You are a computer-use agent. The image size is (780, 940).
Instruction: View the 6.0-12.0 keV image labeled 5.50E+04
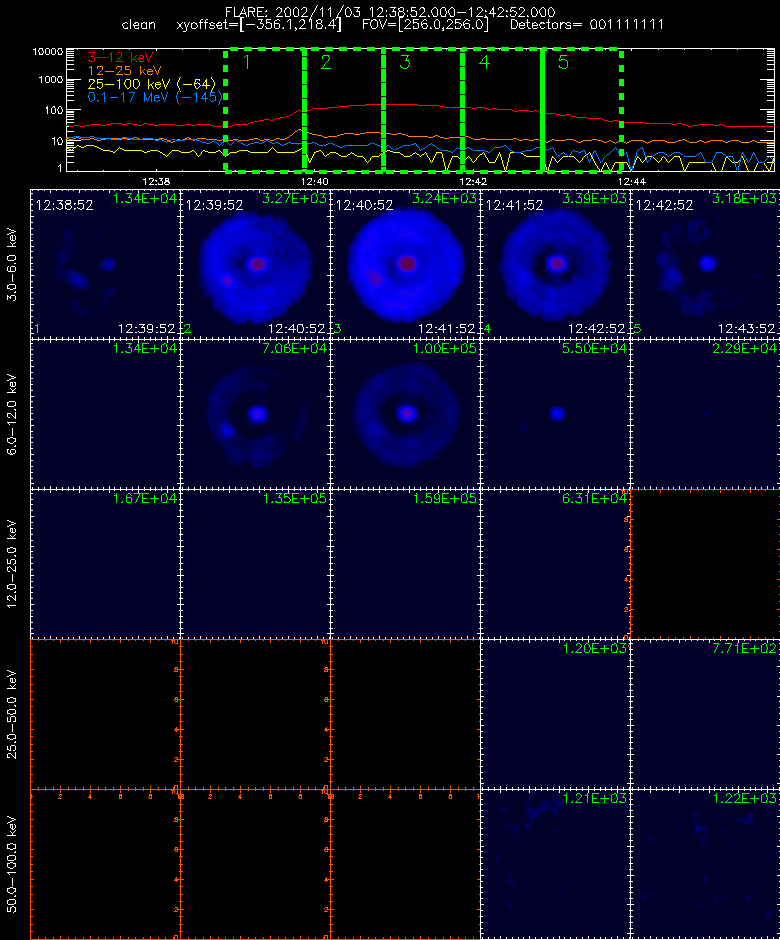pos(555,414)
